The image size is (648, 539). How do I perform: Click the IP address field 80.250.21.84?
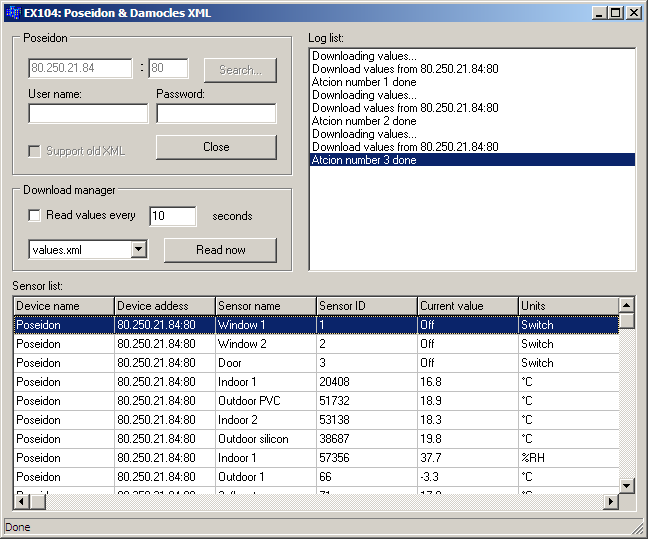point(80,68)
